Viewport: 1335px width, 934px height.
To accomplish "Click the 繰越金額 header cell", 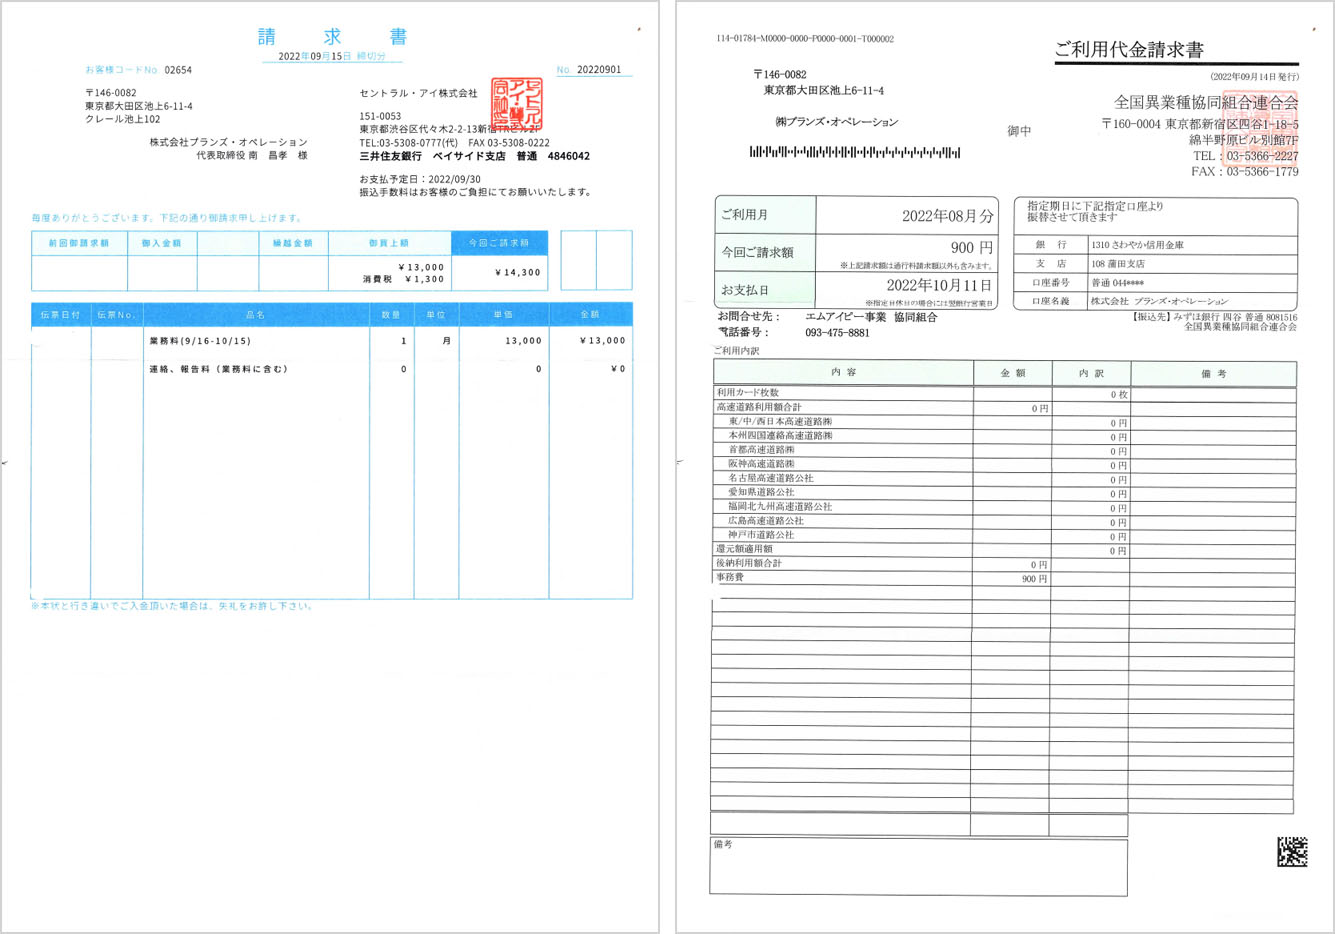I will tap(293, 243).
